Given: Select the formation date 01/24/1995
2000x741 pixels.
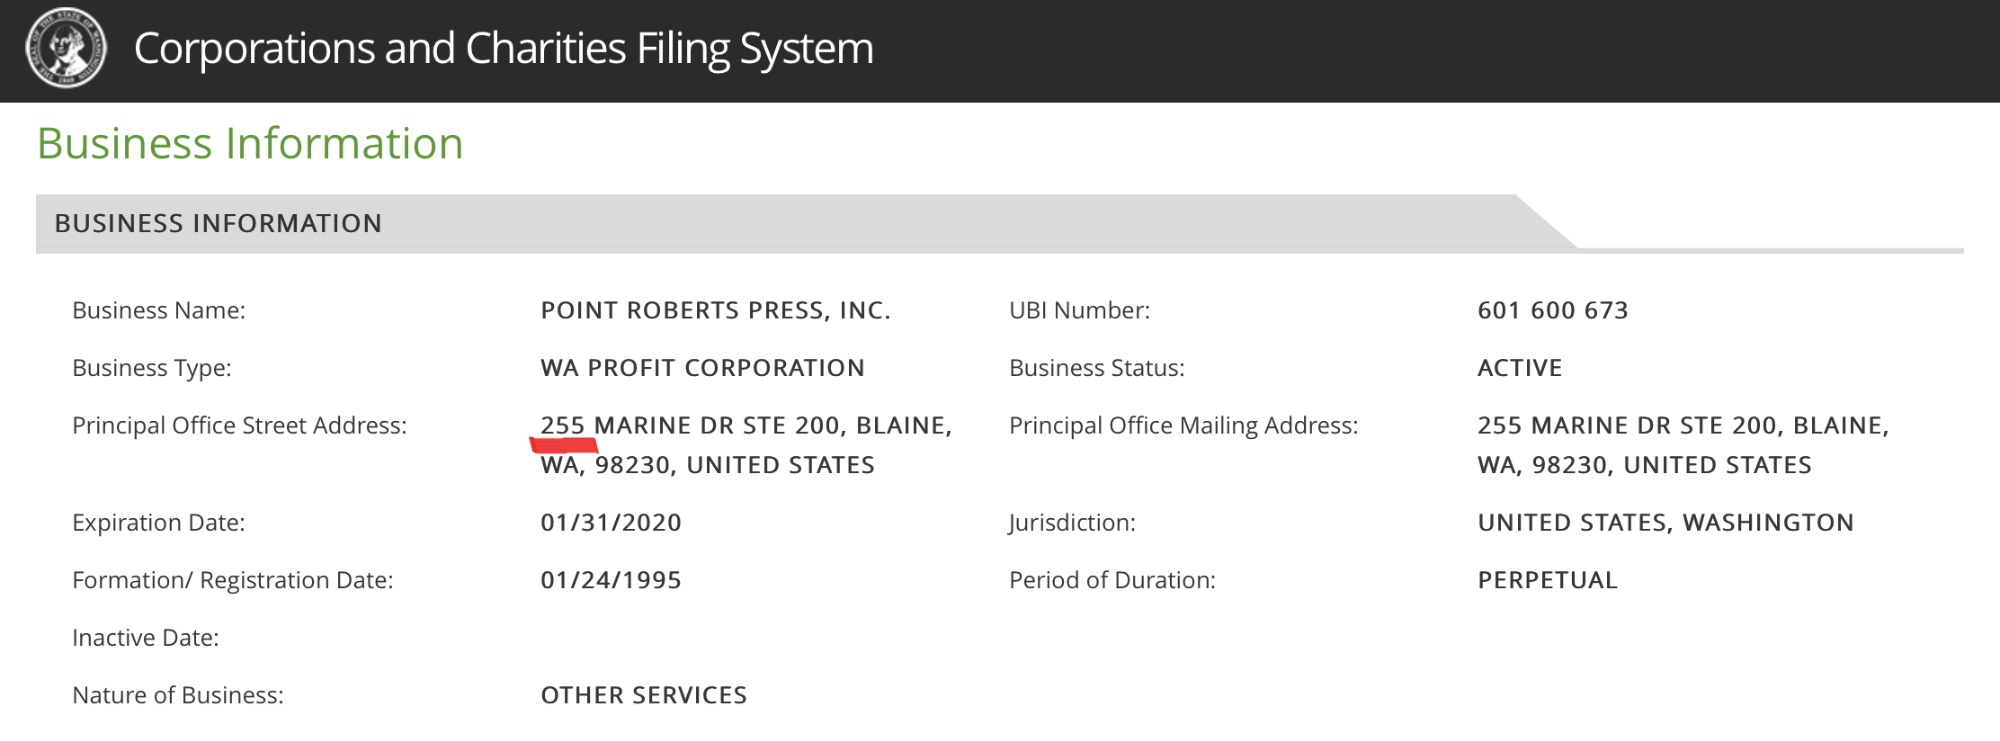Looking at the screenshot, I should pos(610,580).
